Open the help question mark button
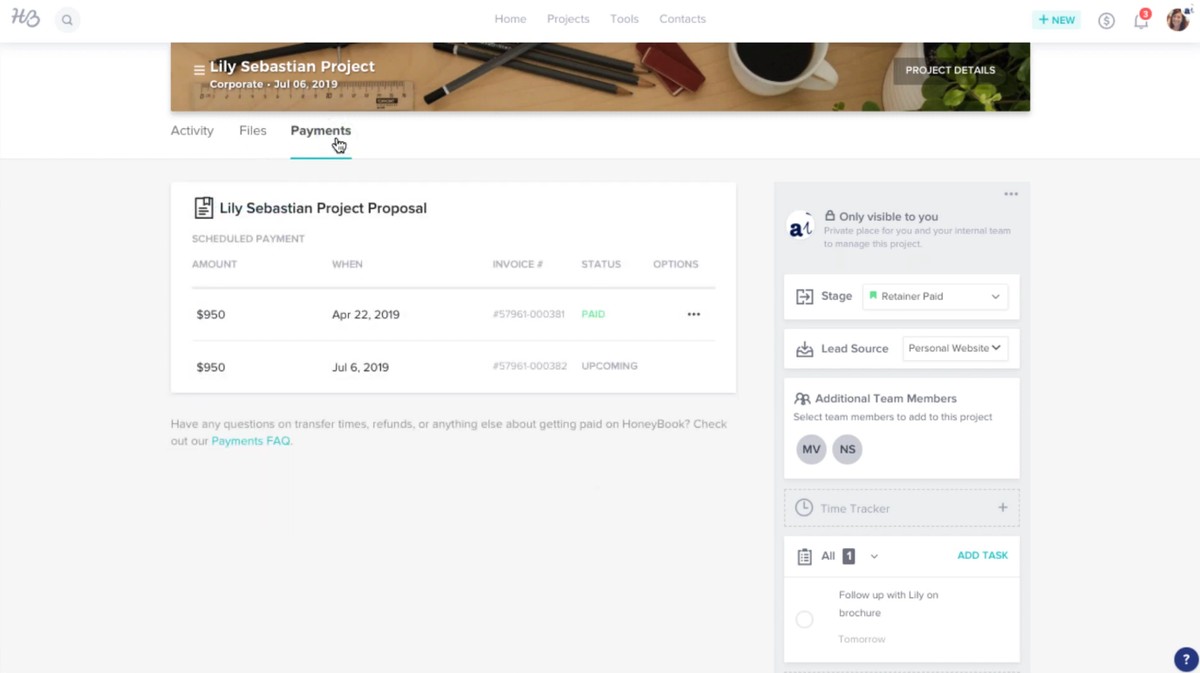 point(1186,659)
